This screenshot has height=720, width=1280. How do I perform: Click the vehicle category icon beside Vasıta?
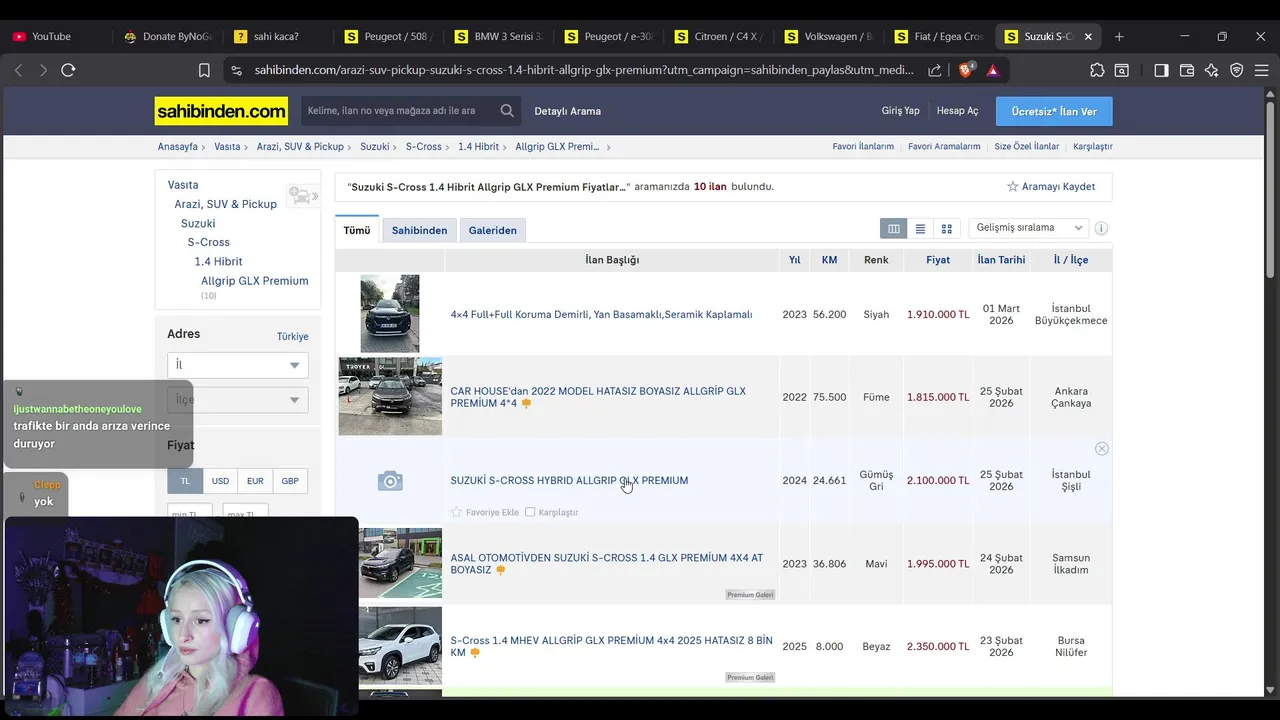point(301,195)
